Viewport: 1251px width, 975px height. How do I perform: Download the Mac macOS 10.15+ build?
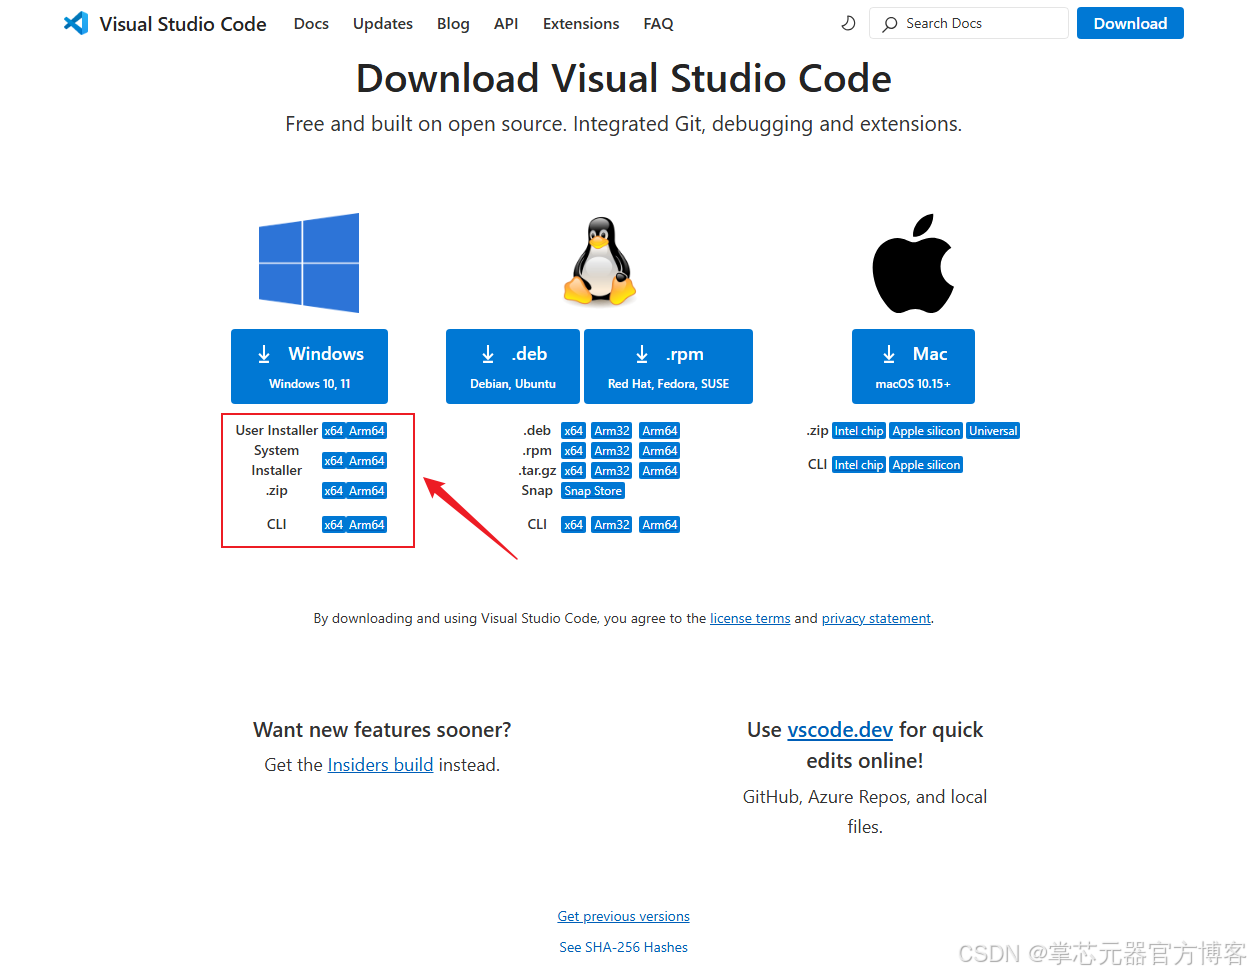913,366
